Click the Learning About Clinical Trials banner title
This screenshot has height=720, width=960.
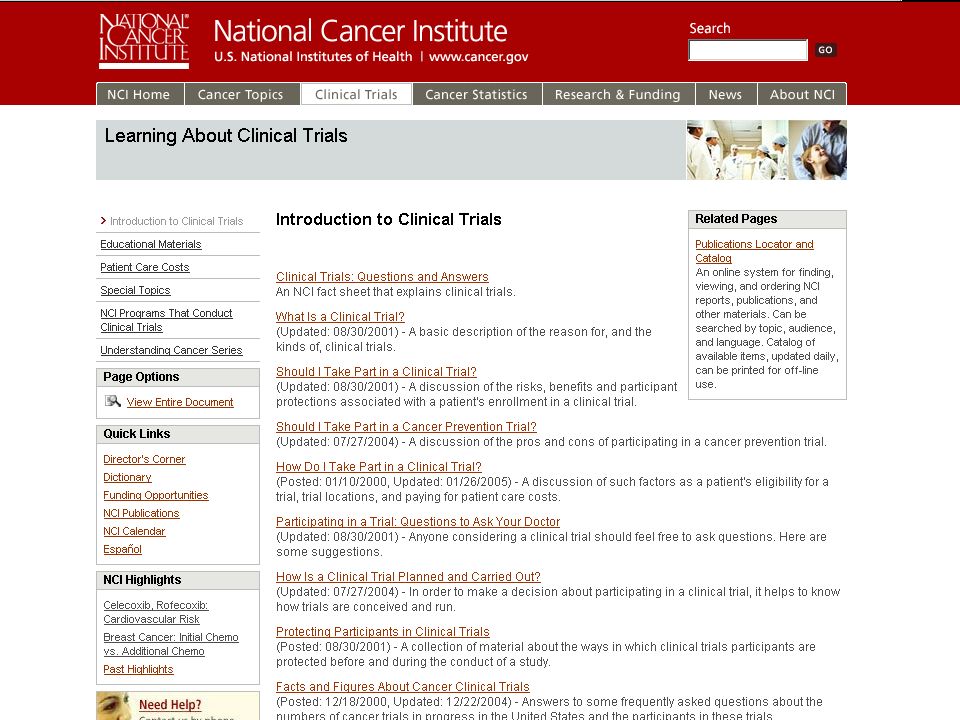pyautogui.click(x=226, y=135)
